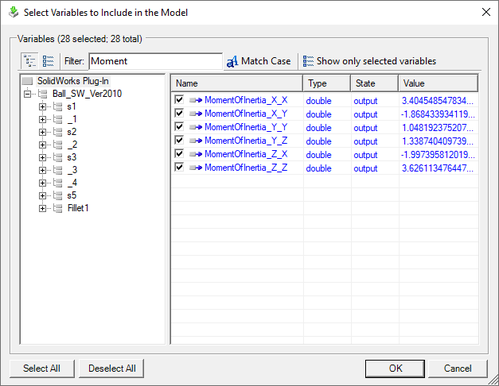499x386 pixels.
Task: Toggle Show only selected variables
Action: coord(369,61)
